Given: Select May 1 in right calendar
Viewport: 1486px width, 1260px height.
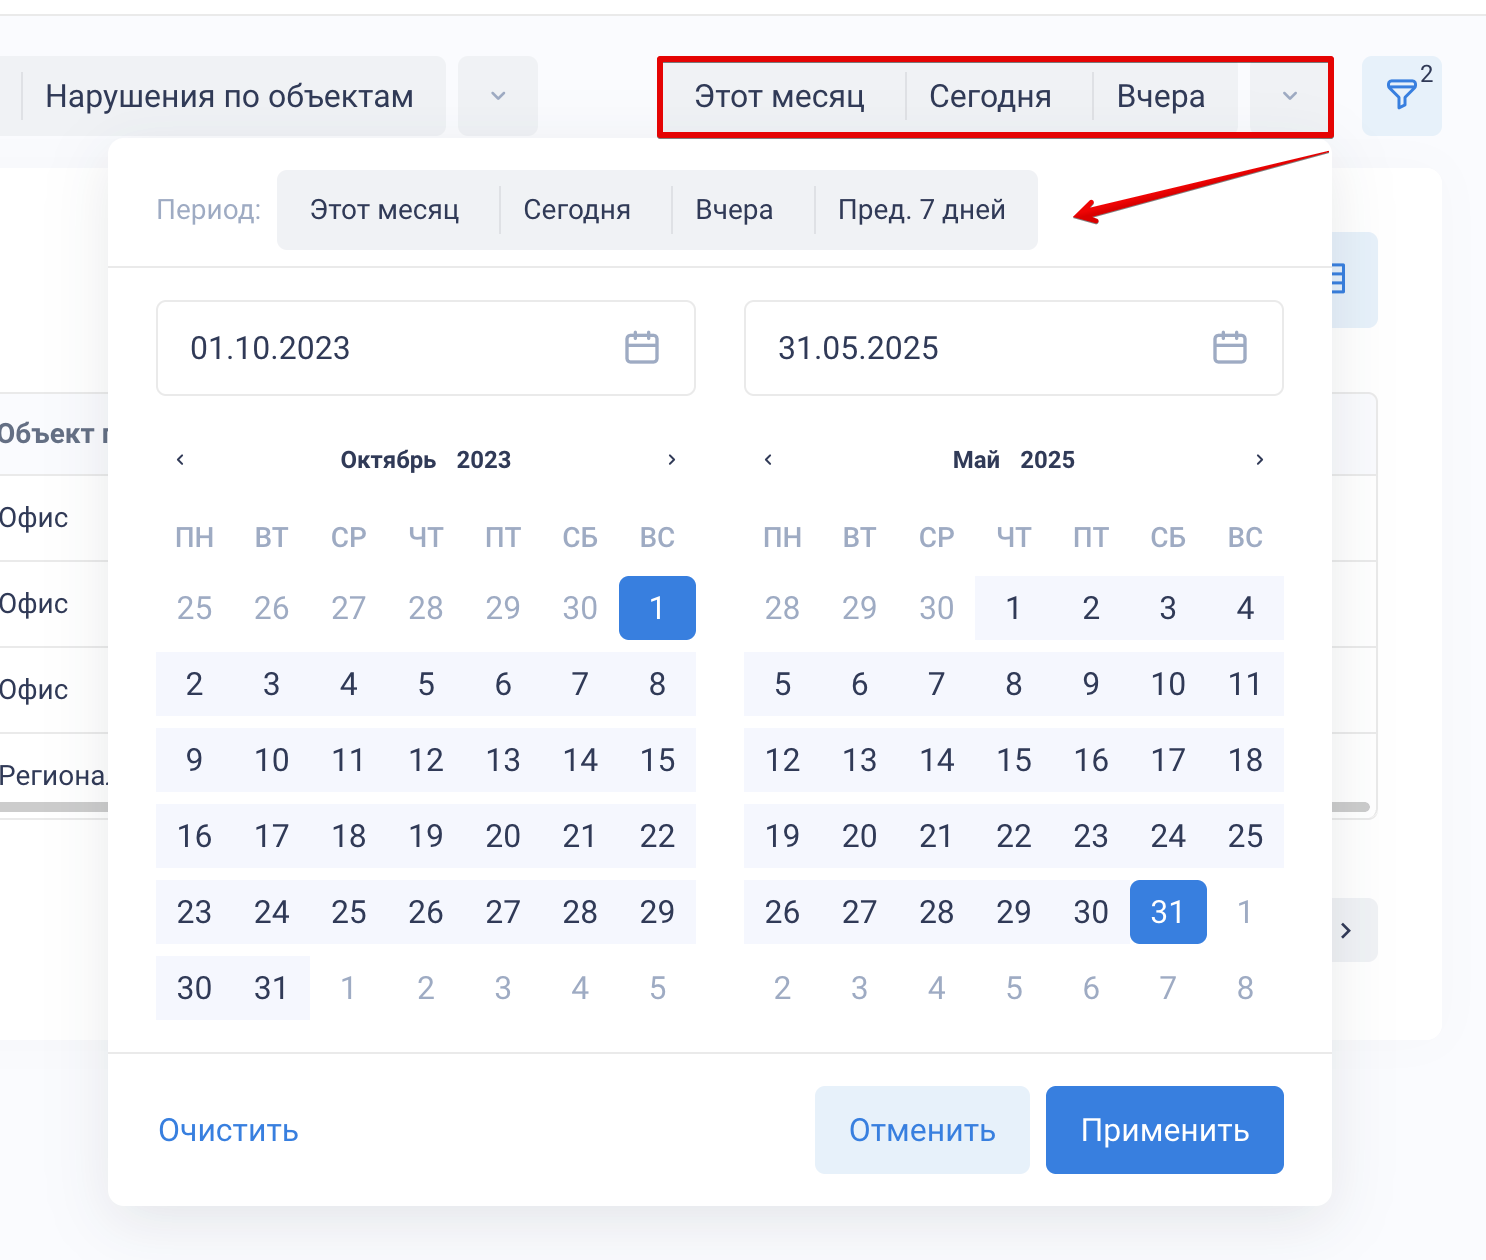Looking at the screenshot, I should click(x=1014, y=608).
